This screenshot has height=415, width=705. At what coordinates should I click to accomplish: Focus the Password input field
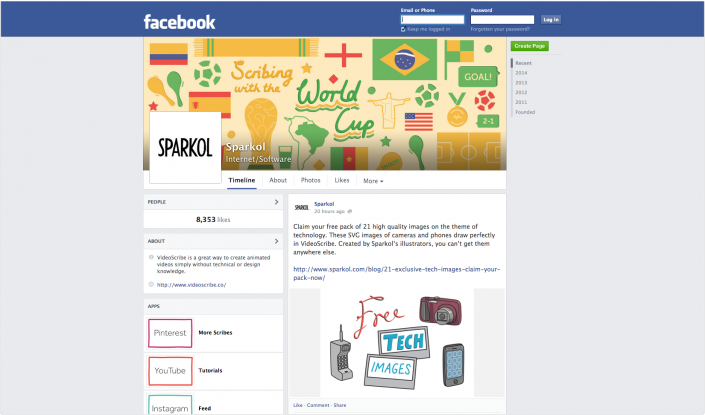(502, 20)
